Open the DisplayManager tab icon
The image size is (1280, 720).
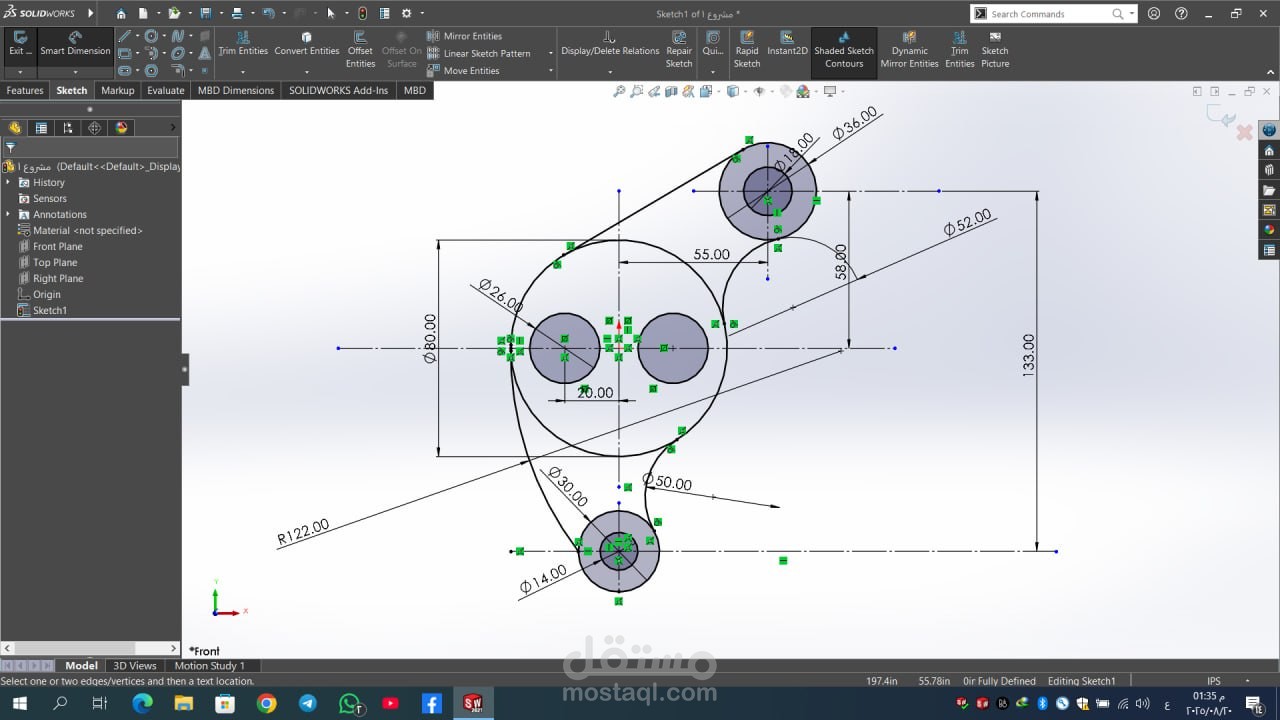tap(122, 128)
